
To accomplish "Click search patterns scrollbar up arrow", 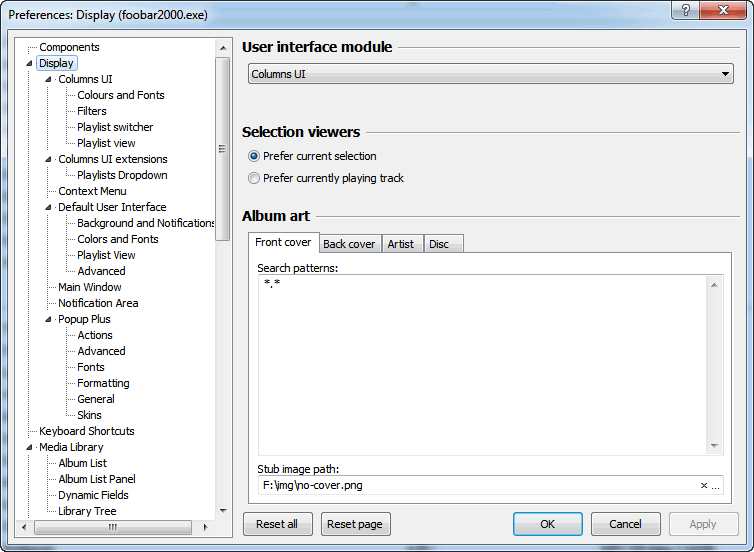I will [x=715, y=285].
